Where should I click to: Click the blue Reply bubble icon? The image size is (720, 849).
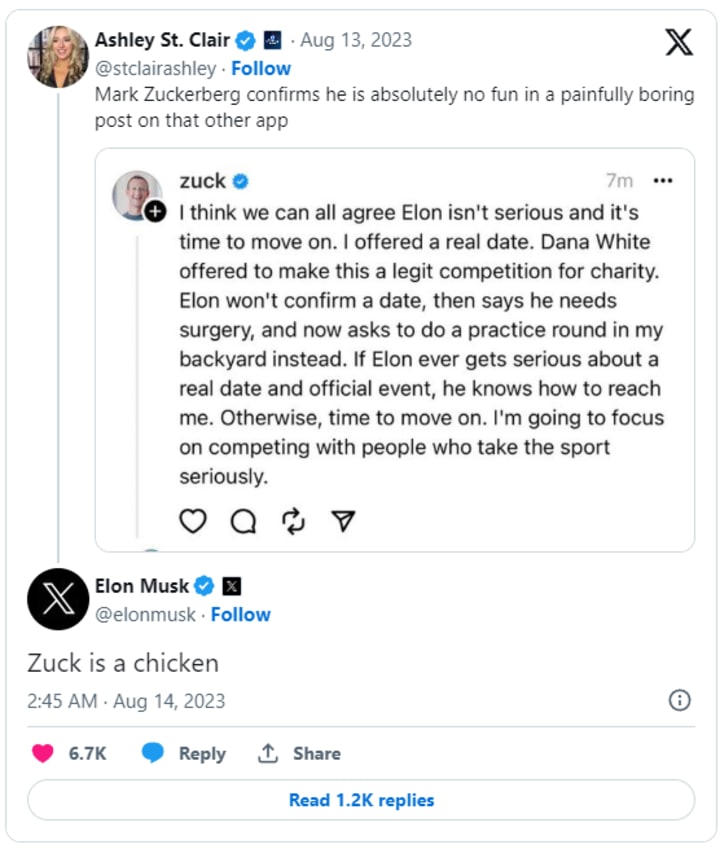pos(152,753)
